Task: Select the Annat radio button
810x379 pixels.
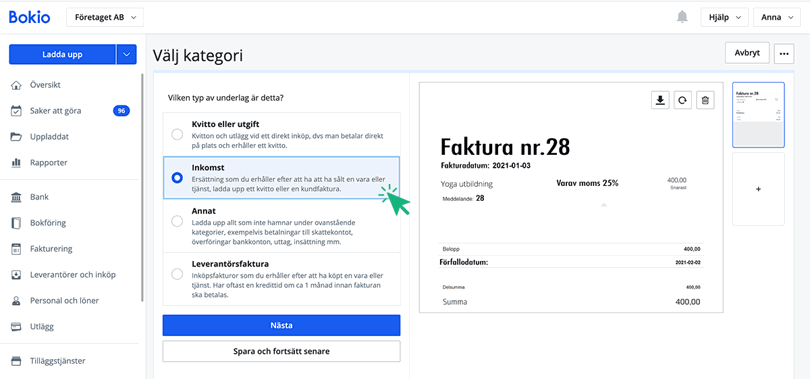Action: [177, 222]
